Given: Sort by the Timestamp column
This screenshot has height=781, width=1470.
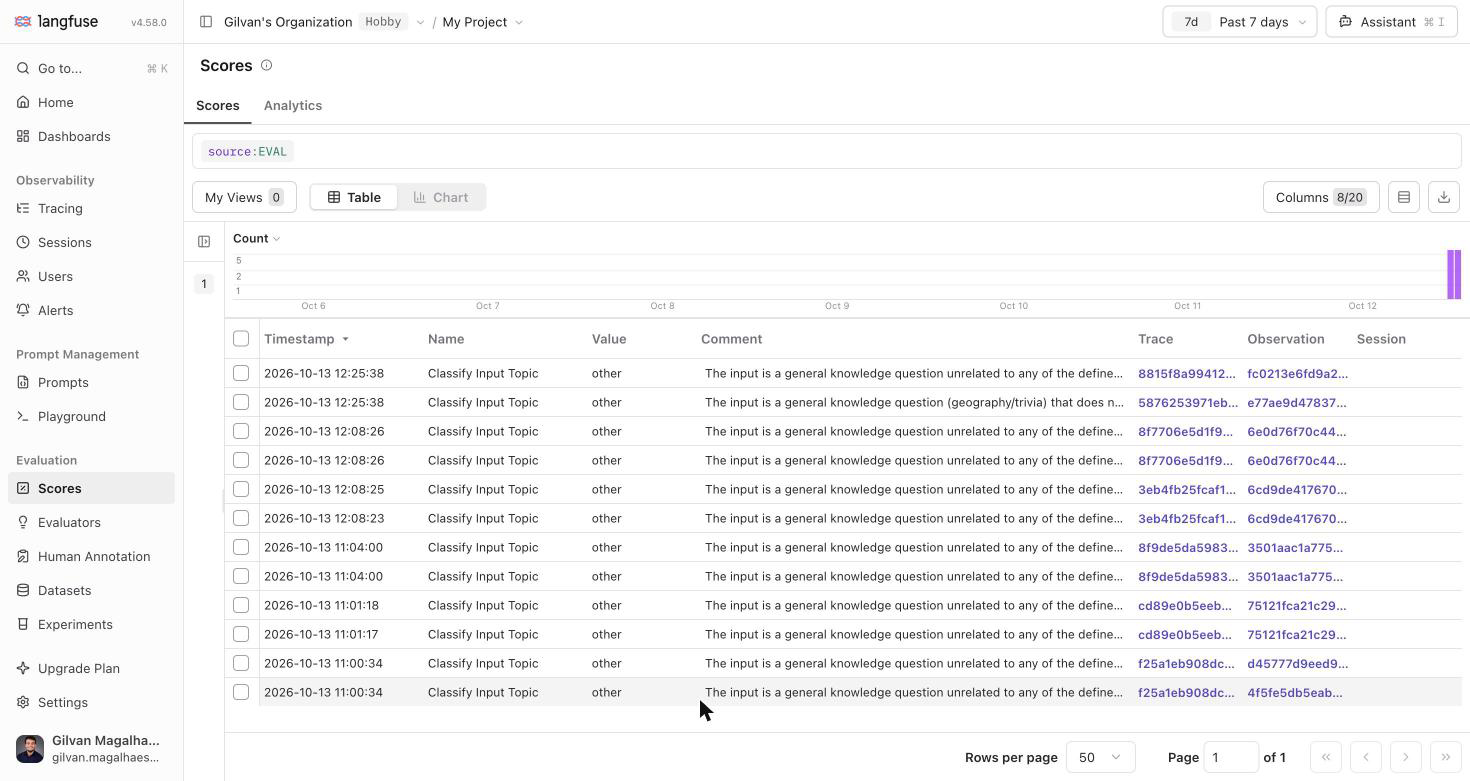Looking at the screenshot, I should (306, 339).
